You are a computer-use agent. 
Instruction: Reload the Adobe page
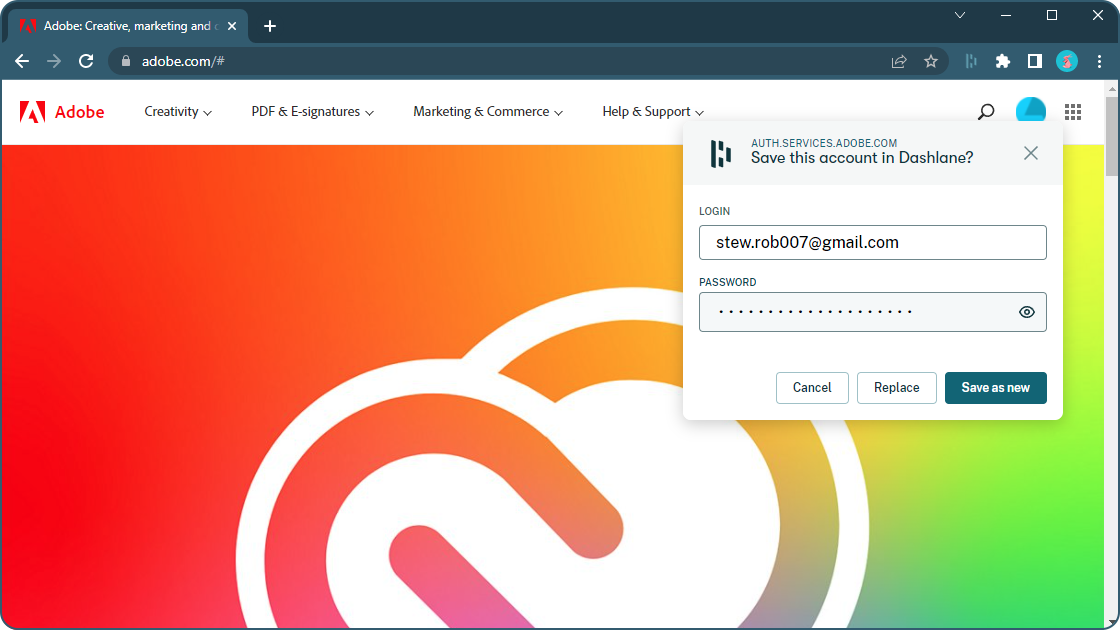click(x=86, y=61)
